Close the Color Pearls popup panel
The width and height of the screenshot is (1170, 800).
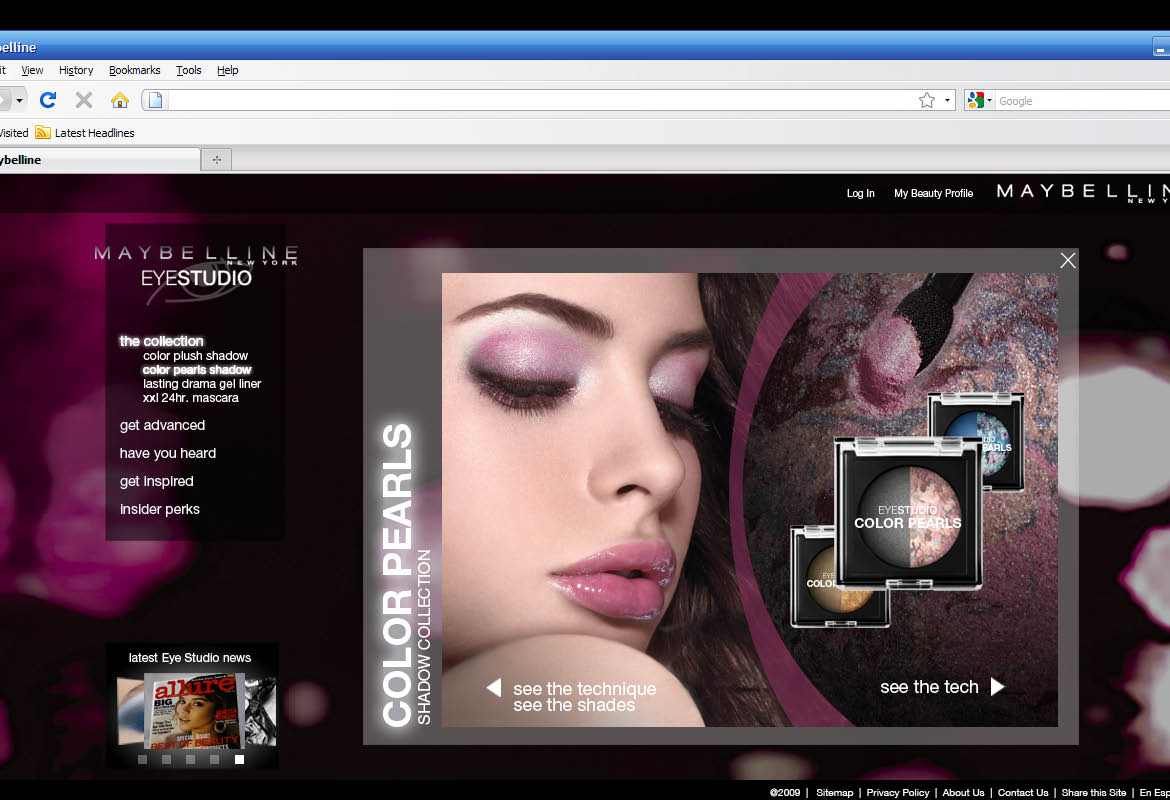[x=1068, y=260]
